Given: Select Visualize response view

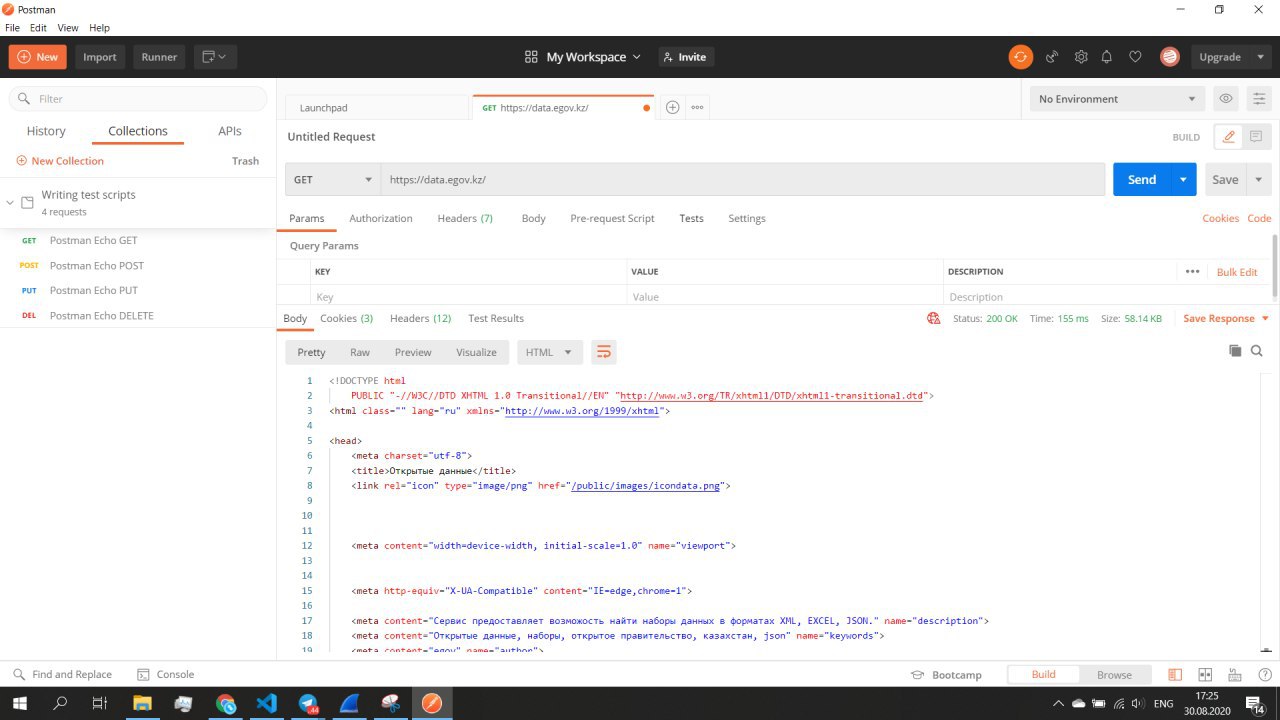Looking at the screenshot, I should (x=476, y=352).
